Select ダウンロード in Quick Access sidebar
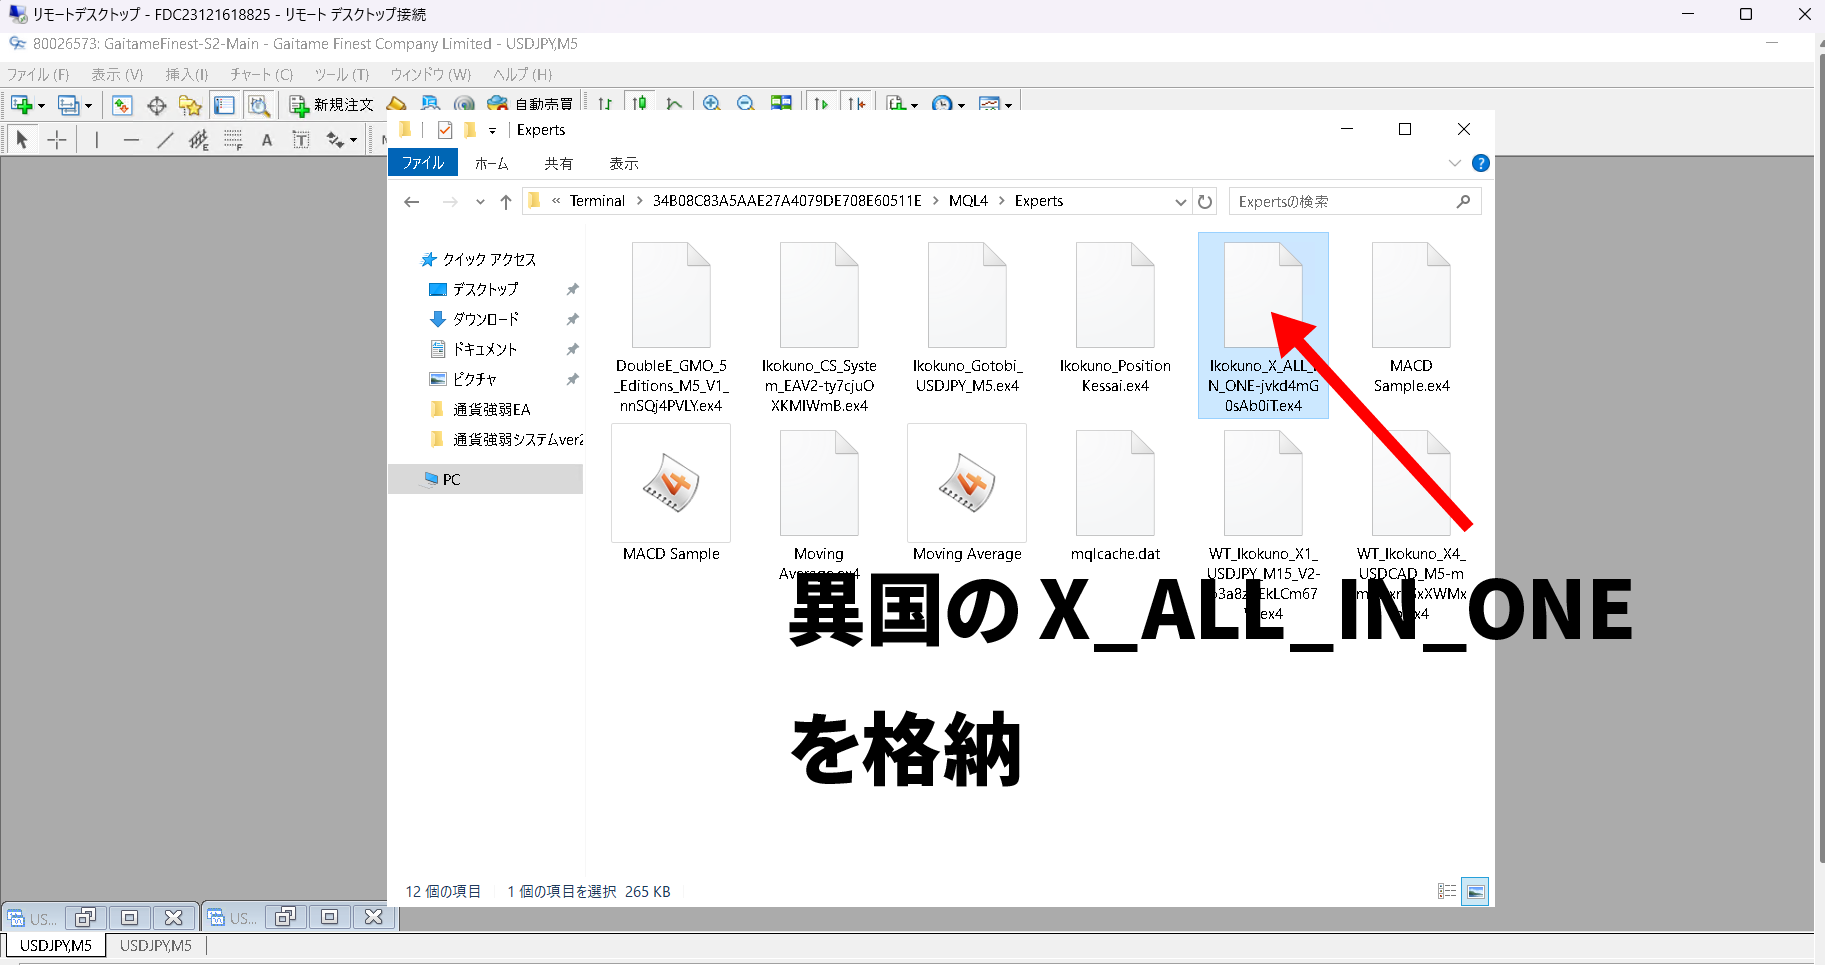The image size is (1825, 965). [x=485, y=319]
